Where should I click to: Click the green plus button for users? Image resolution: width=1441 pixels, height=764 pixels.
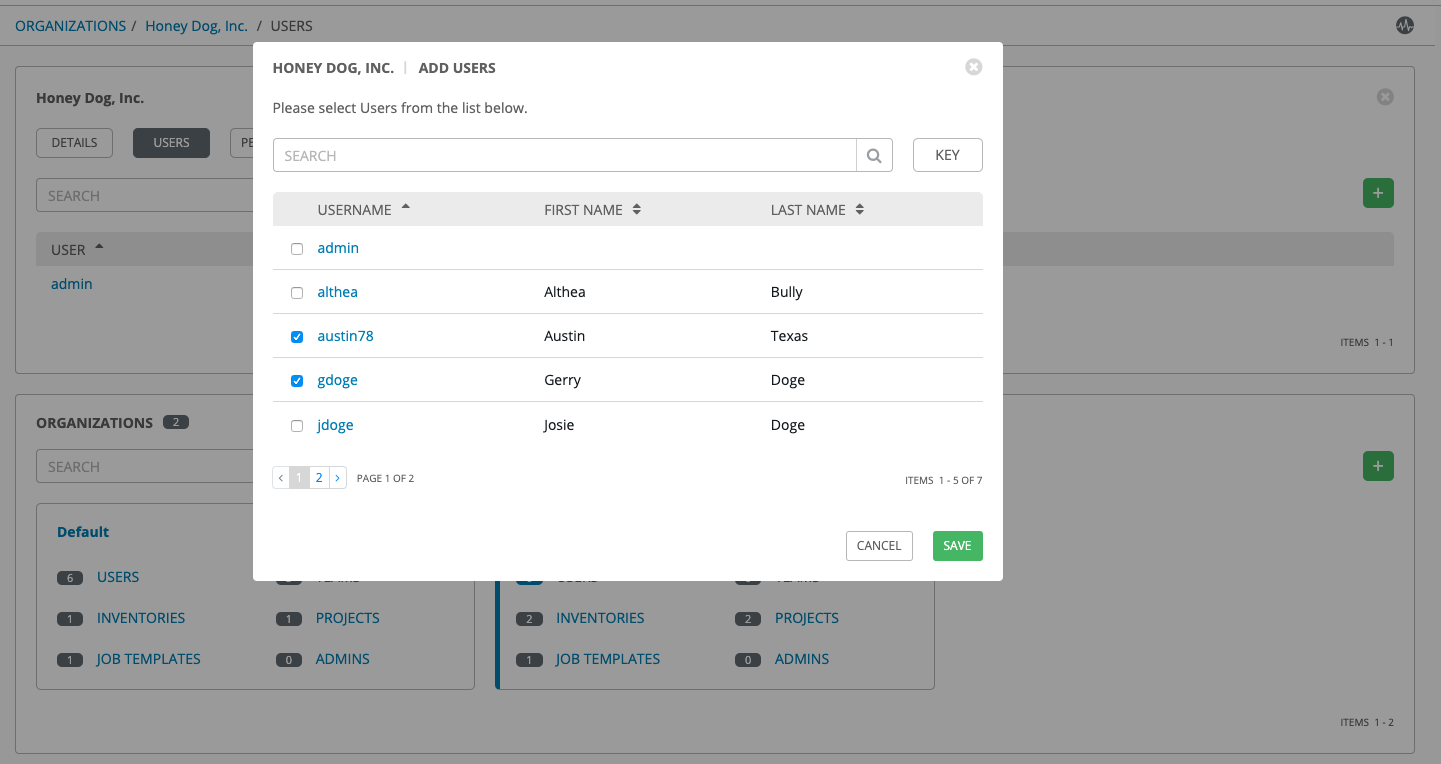(x=1378, y=193)
